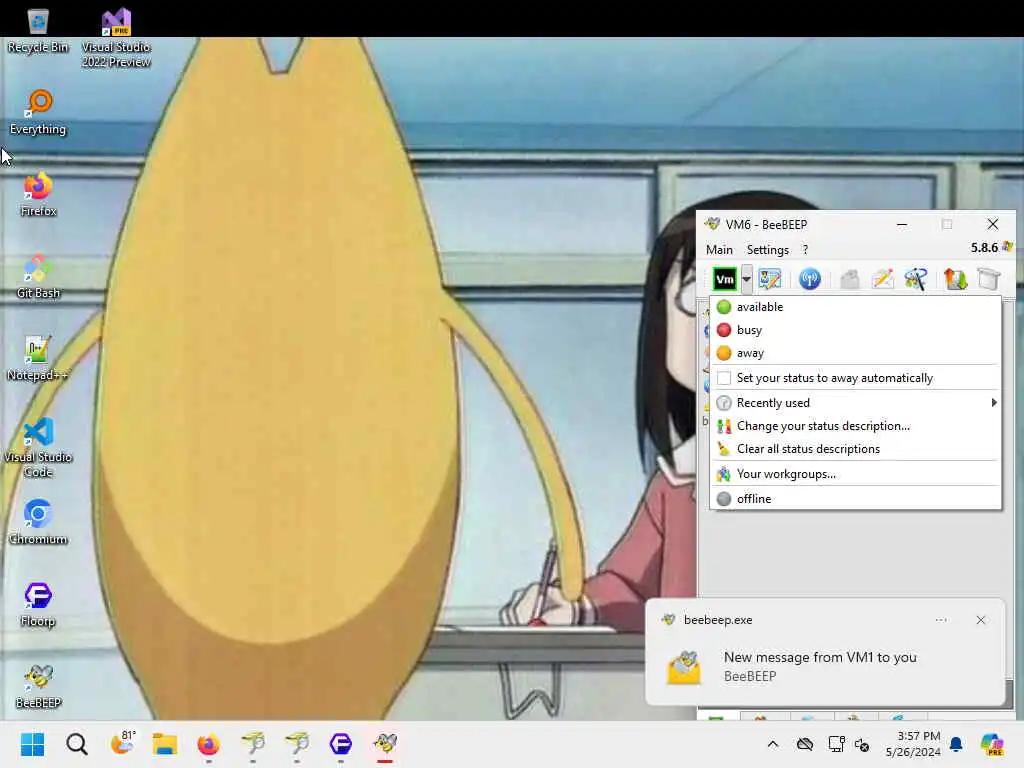The image size is (1024, 768).
Task: Set status to available
Action: (x=856, y=307)
